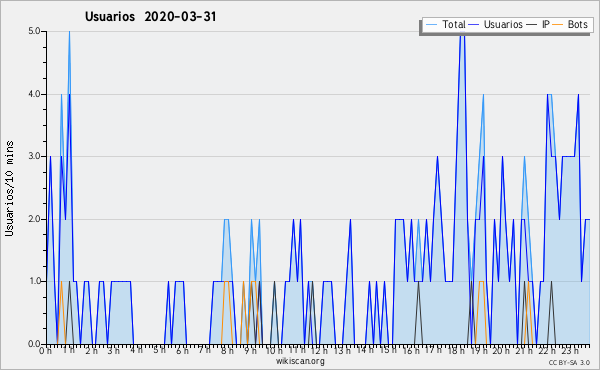Click the 'Usuarios/10 mins' y-axis label
Viewport: 600px width, 370px height.
click(x=9, y=188)
